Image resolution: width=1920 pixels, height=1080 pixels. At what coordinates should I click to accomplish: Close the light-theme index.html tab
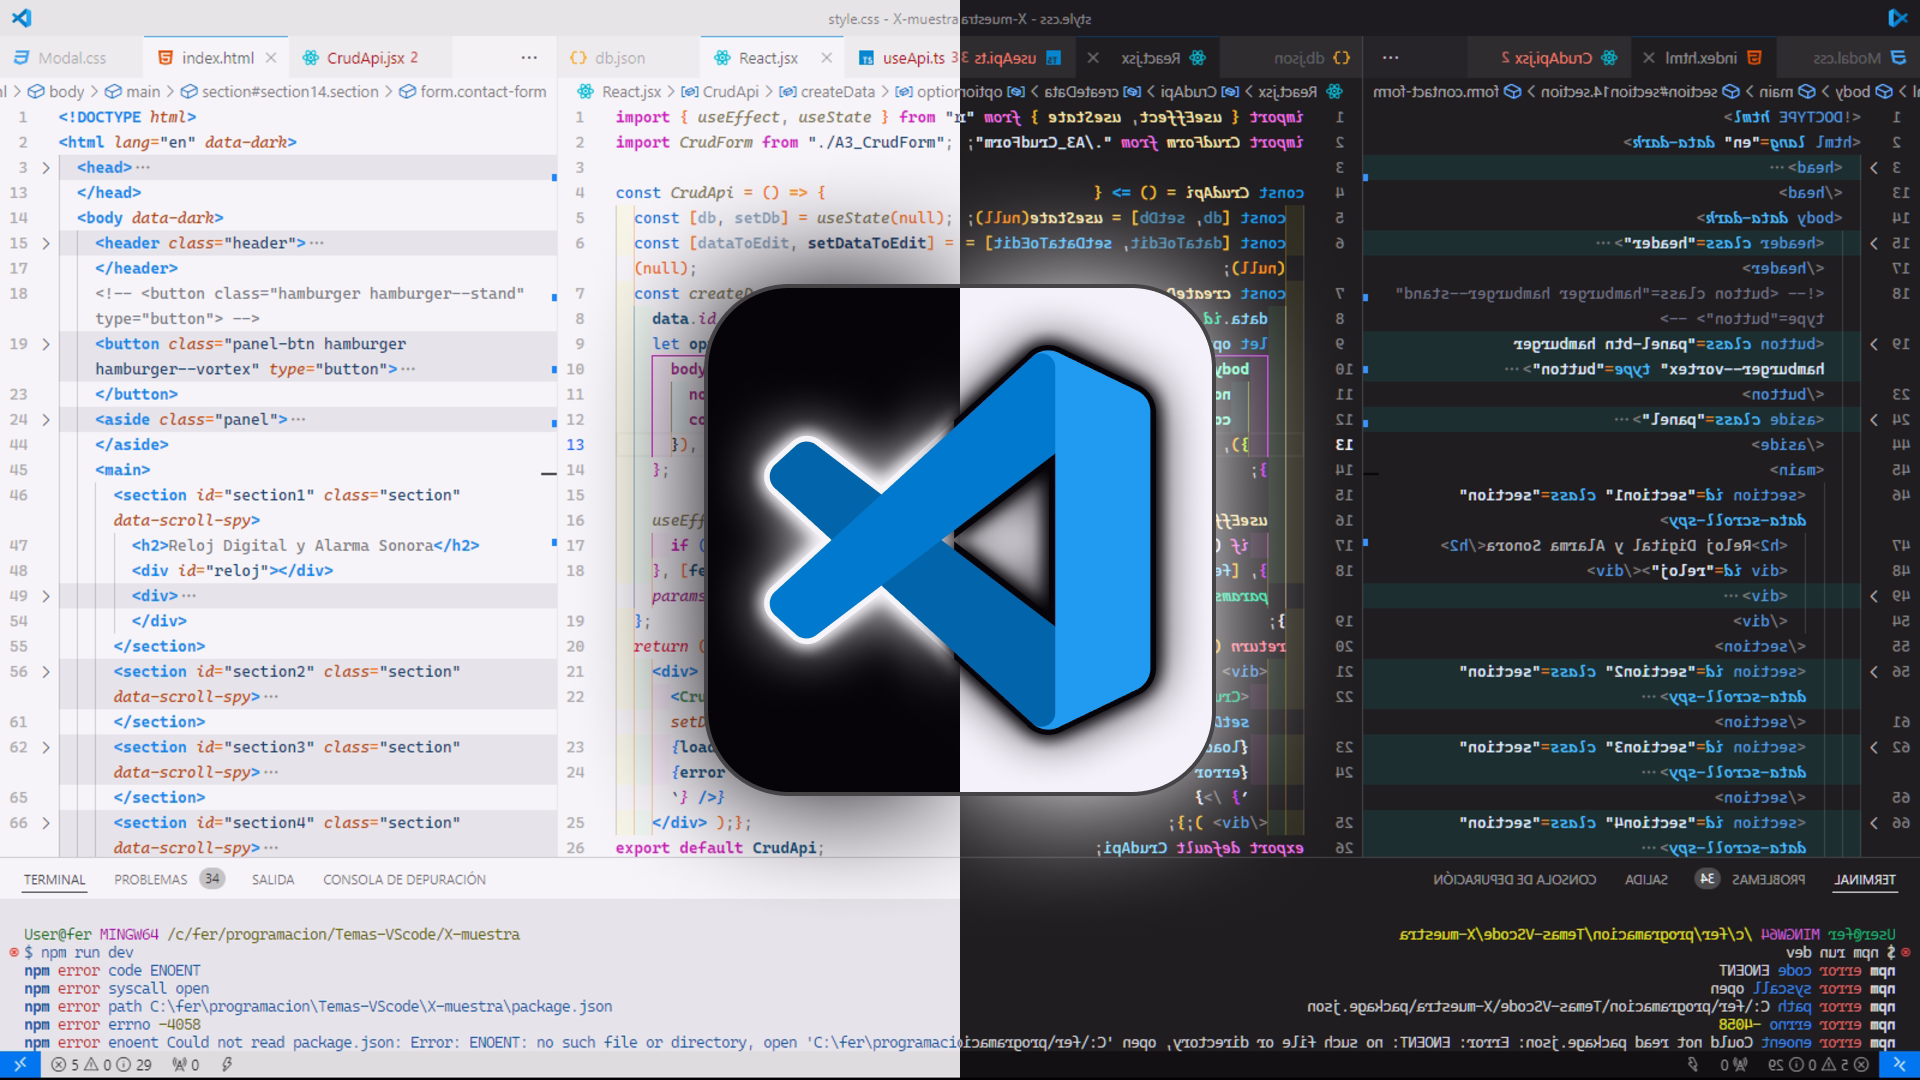[271, 58]
